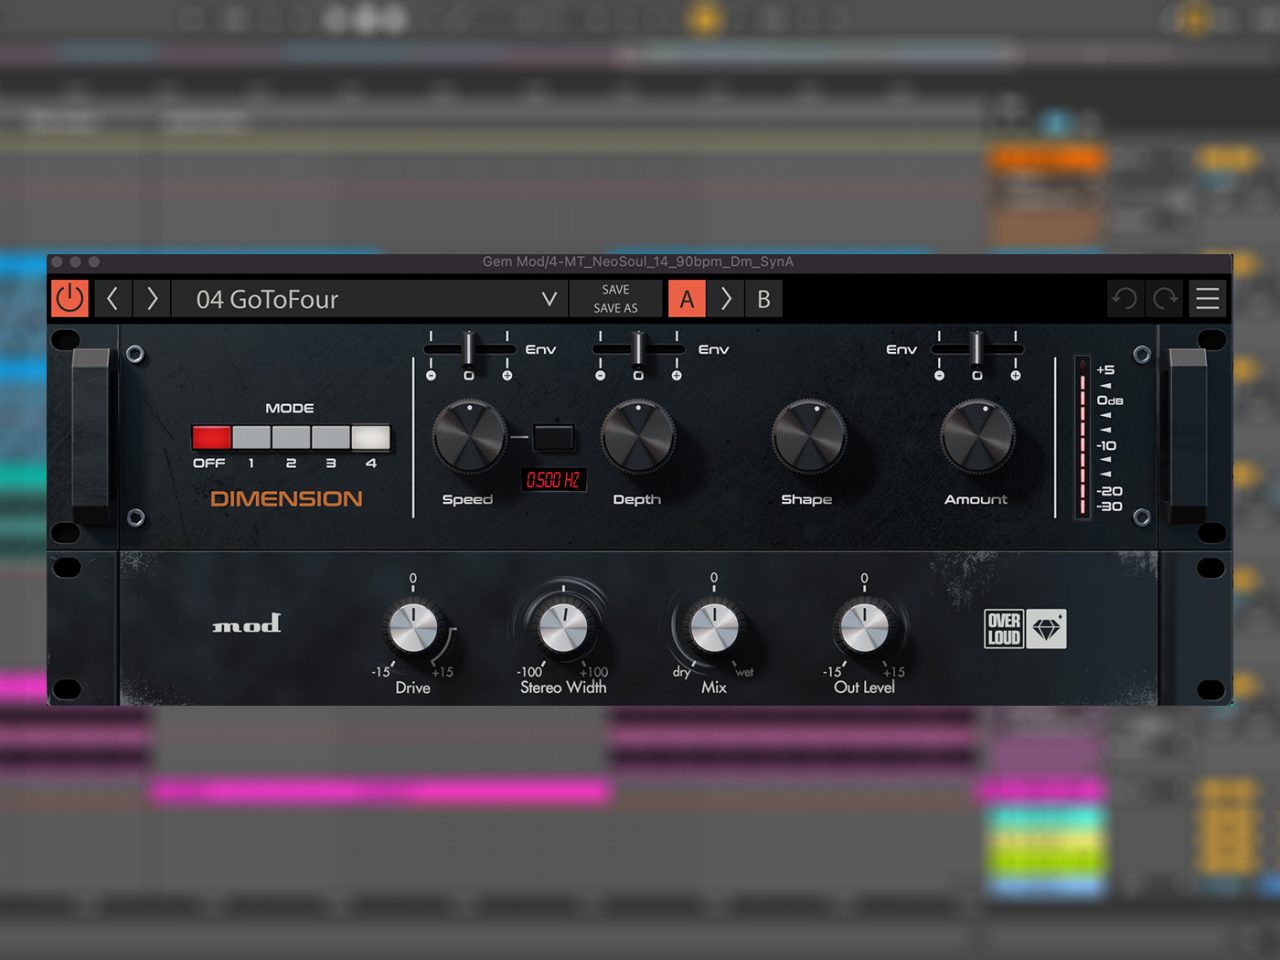Screen dimensions: 1280x960
Task: Toggle the sync button beside Speed knob
Action: (x=553, y=437)
